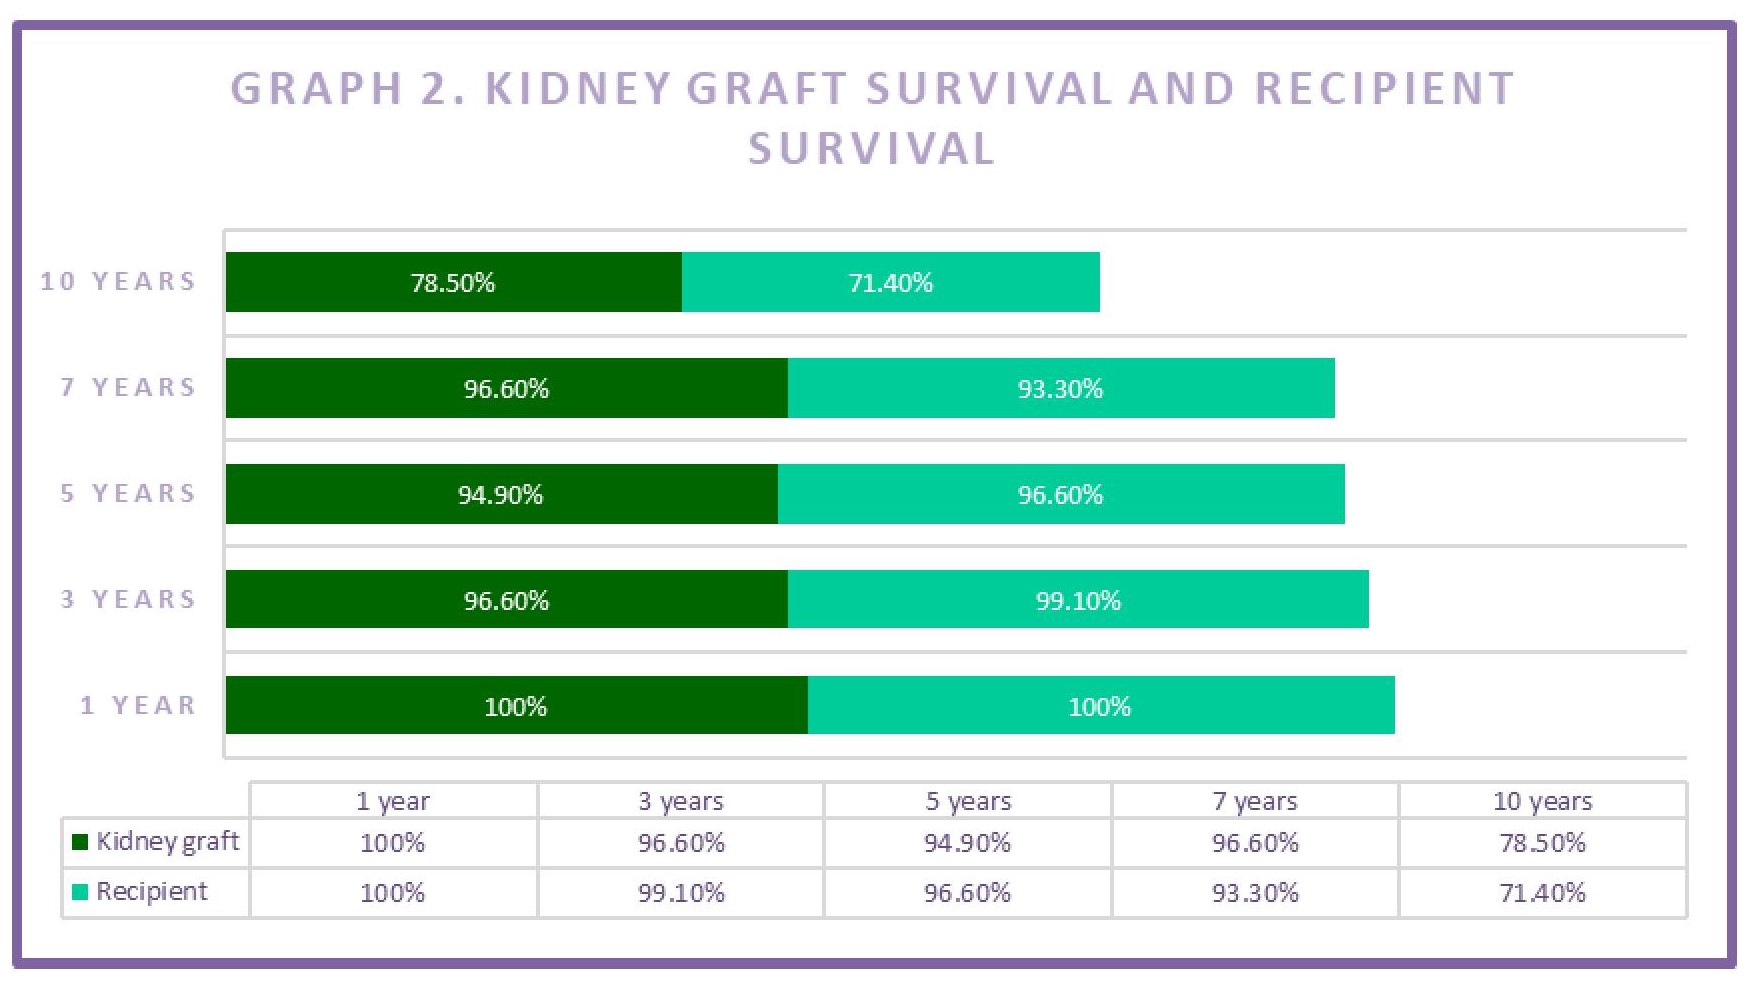Click the Kidney graft 78.50% table cell
The height and width of the screenshot is (1004, 1748).
(1542, 843)
